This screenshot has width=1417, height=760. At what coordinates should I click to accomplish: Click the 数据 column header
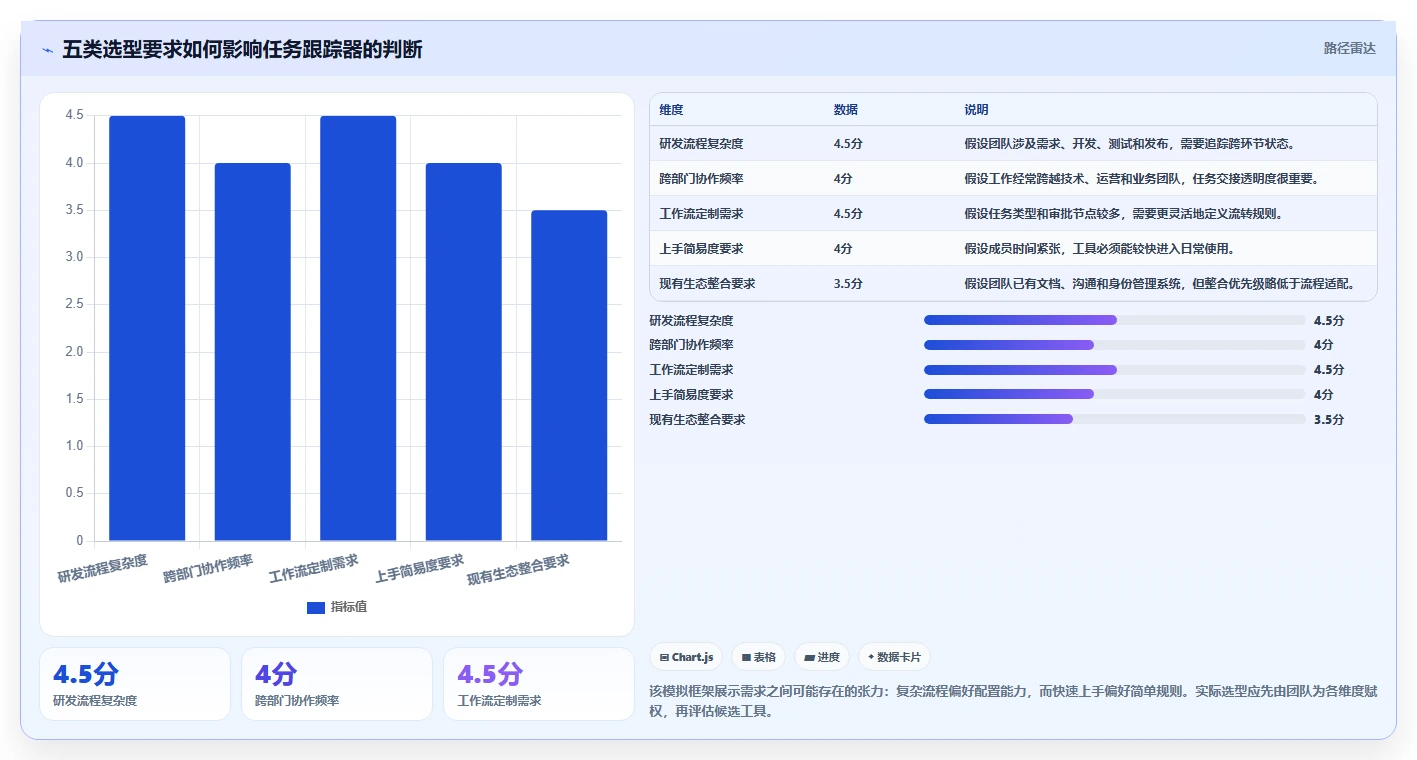tap(845, 110)
